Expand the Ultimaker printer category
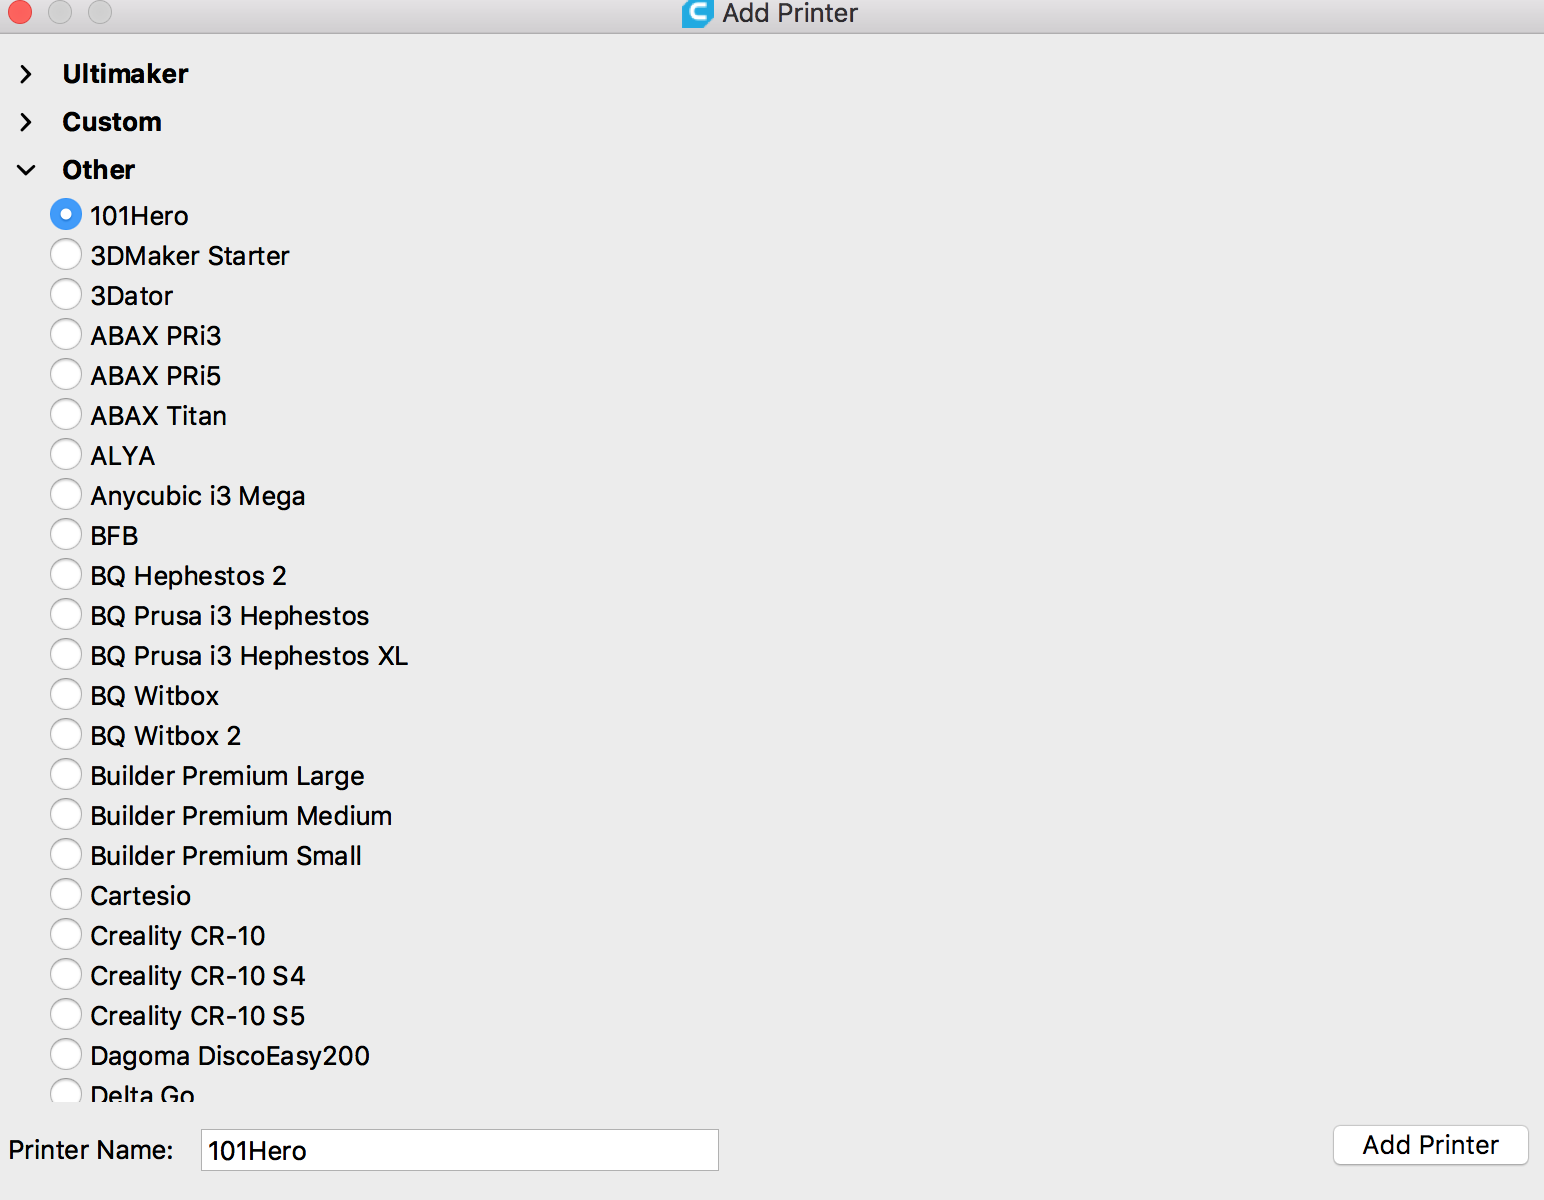 click(27, 74)
